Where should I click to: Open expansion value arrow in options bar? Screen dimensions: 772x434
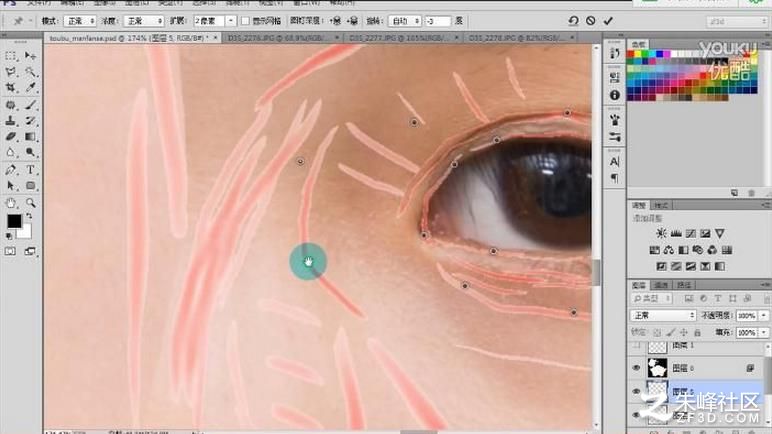(230, 21)
